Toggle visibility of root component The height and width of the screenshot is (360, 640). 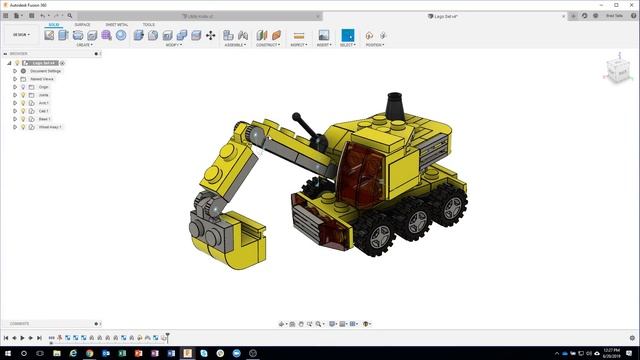click(x=17, y=63)
